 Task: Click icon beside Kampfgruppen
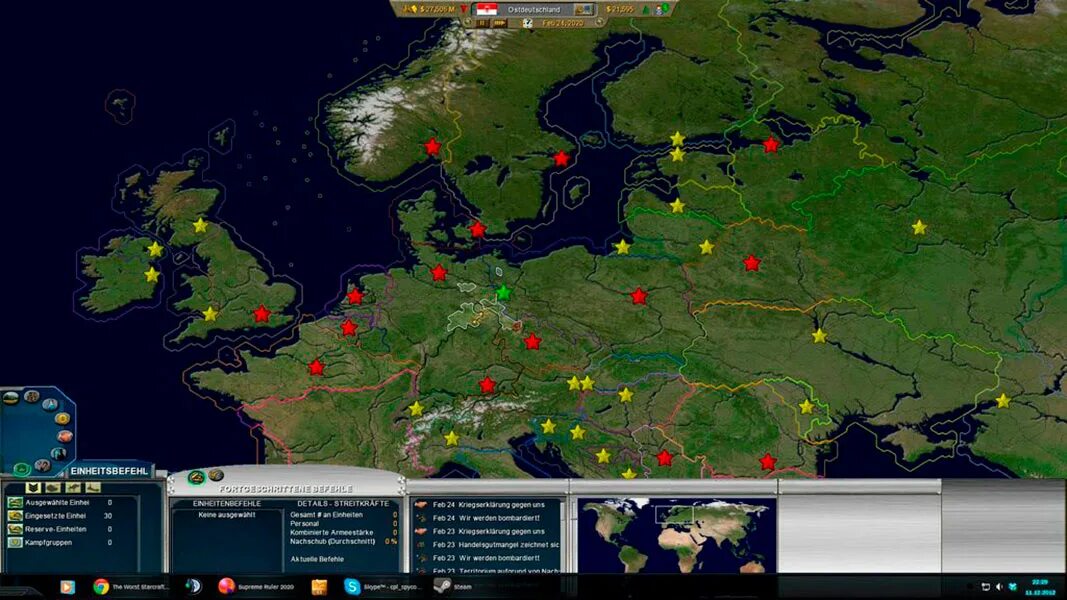(15, 543)
